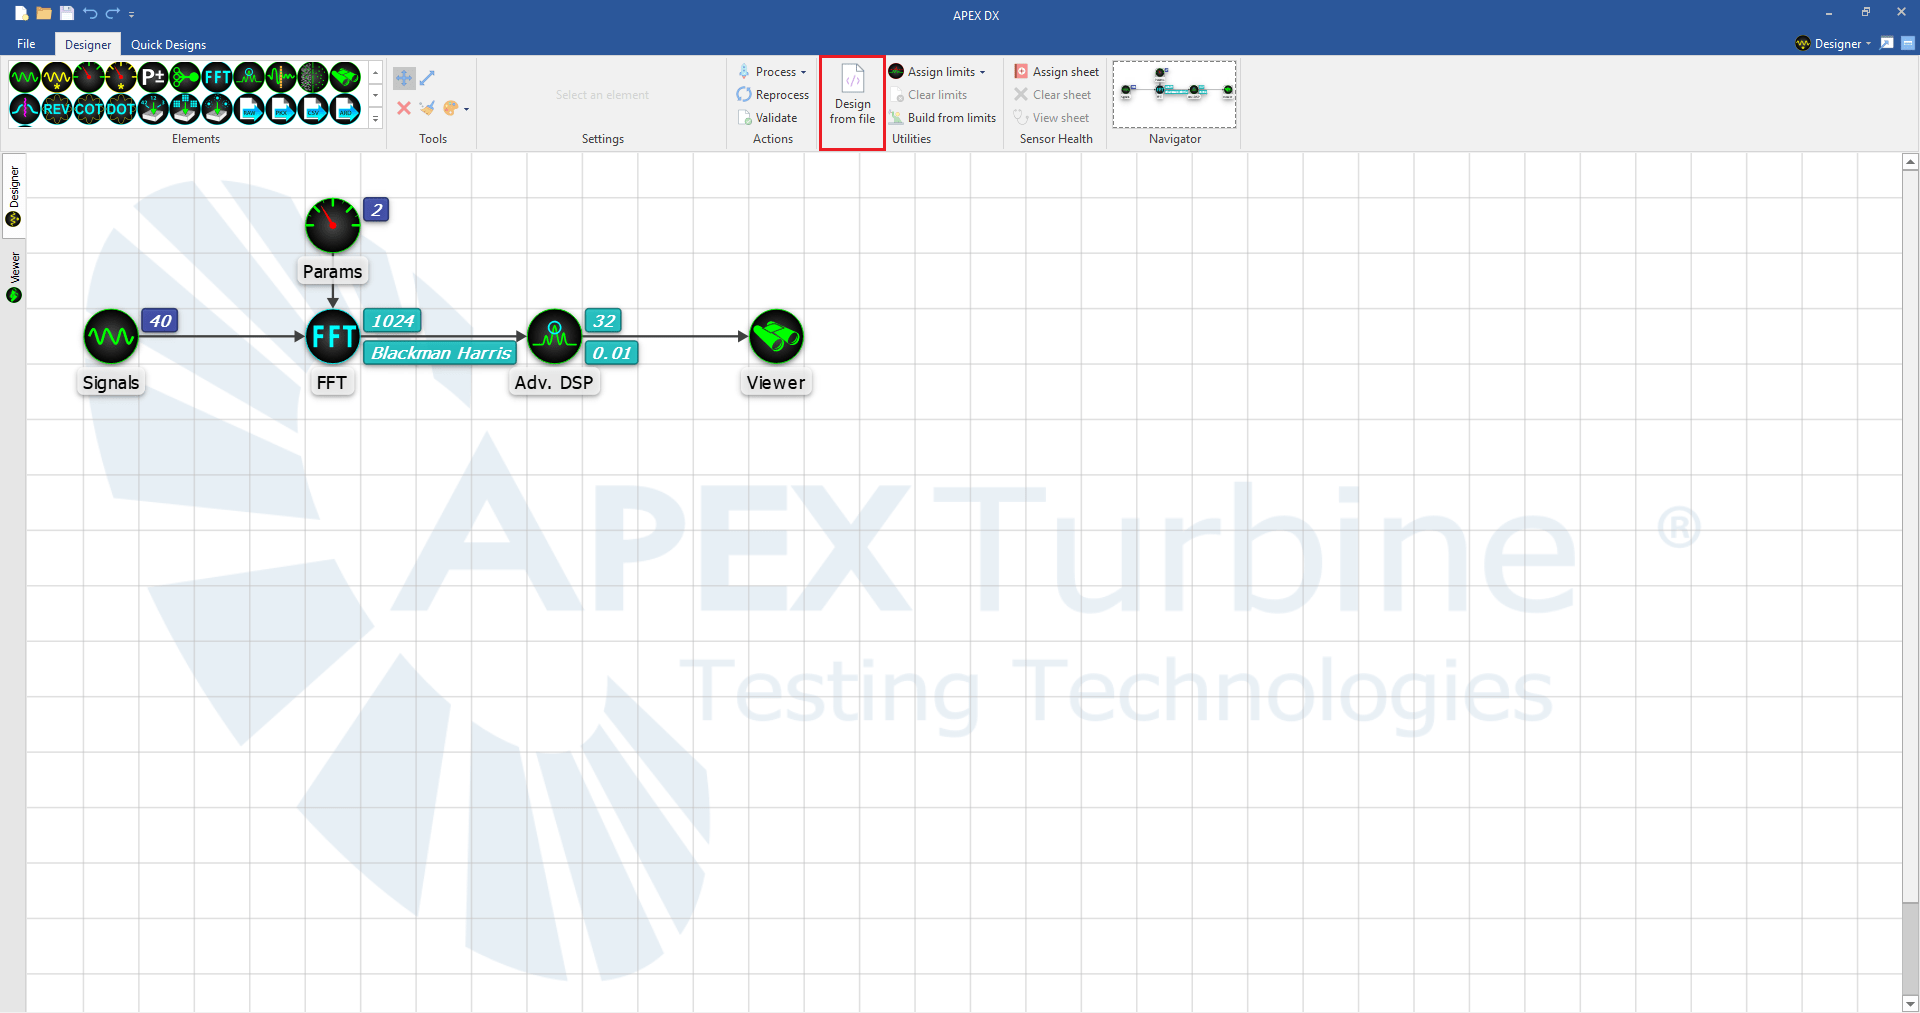Pick the FFT element in gallery
Screen dimensions: 1920x1013
pyautogui.click(x=217, y=77)
